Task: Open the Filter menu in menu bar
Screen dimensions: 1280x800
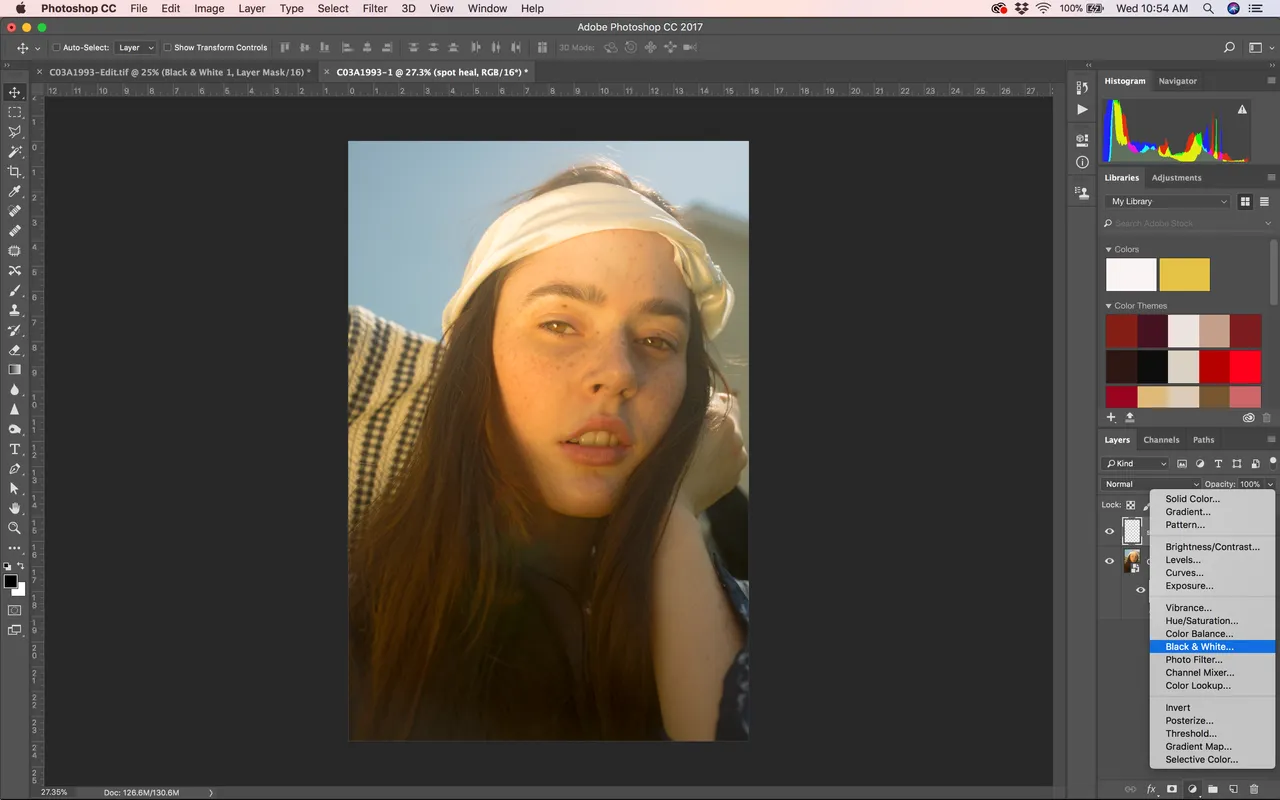Action: (x=375, y=8)
